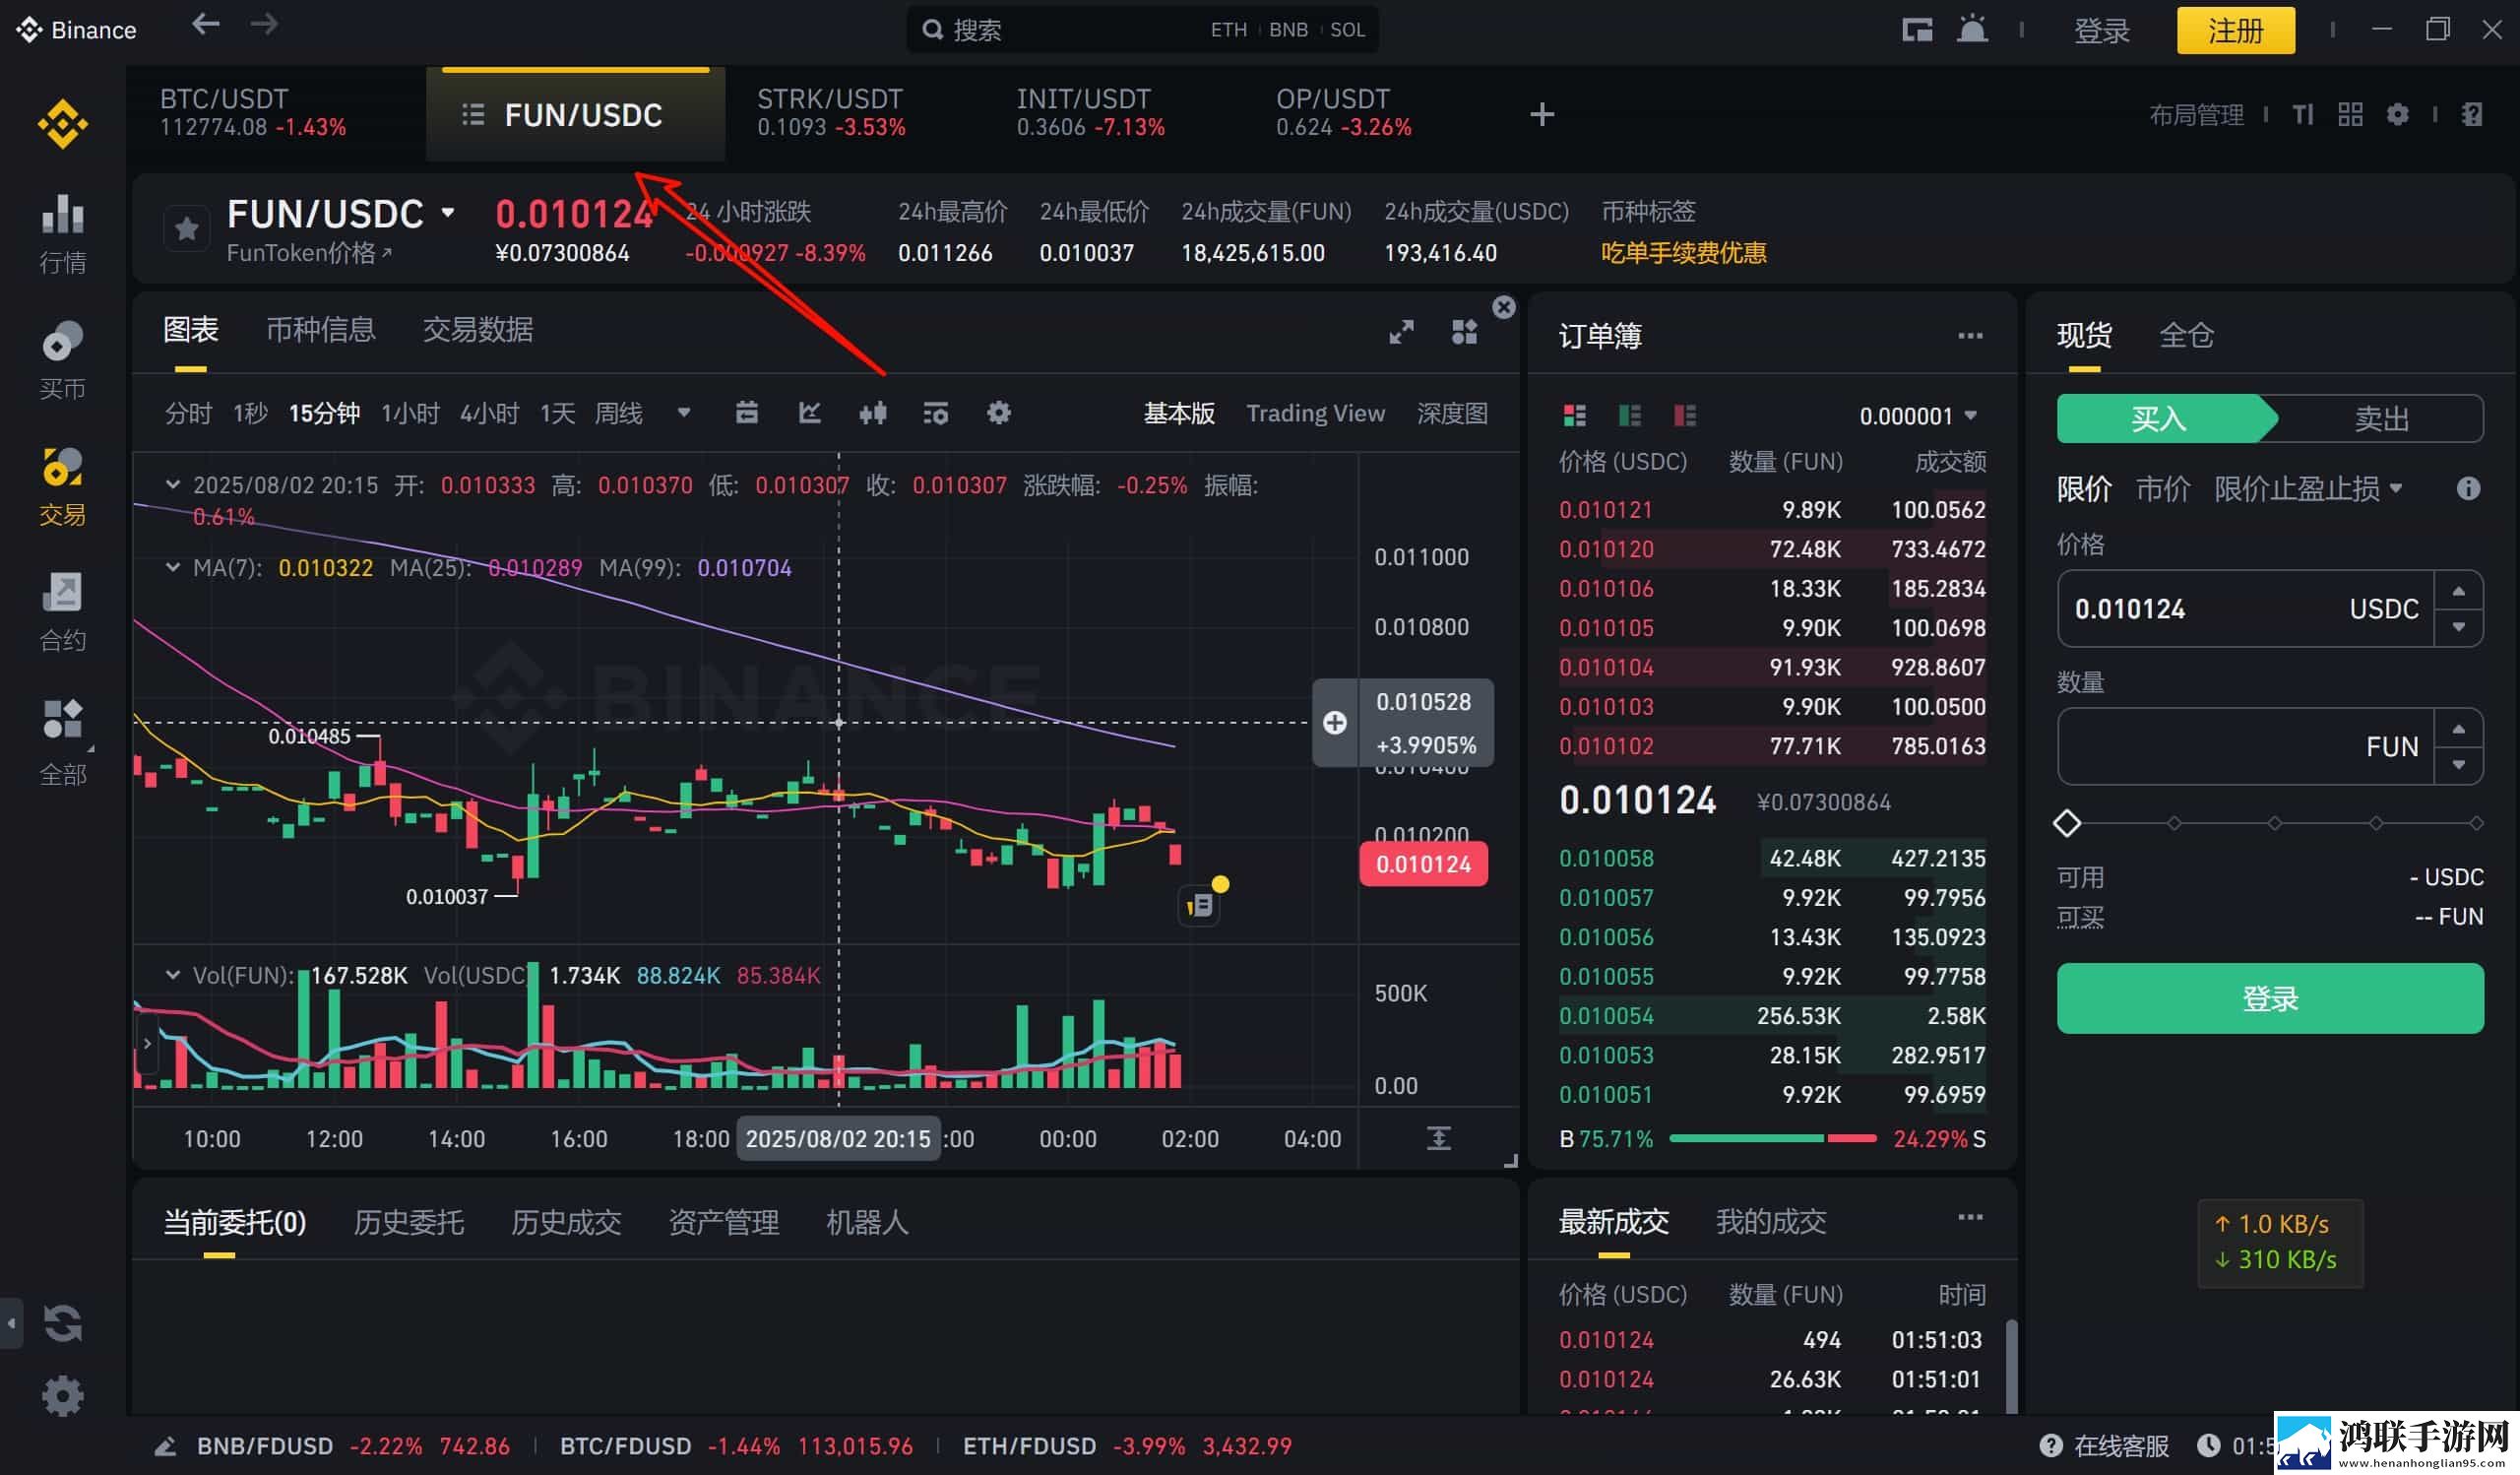Switch to the STRK/USDT tab
This screenshot has height=1475, width=2520.
pos(831,113)
